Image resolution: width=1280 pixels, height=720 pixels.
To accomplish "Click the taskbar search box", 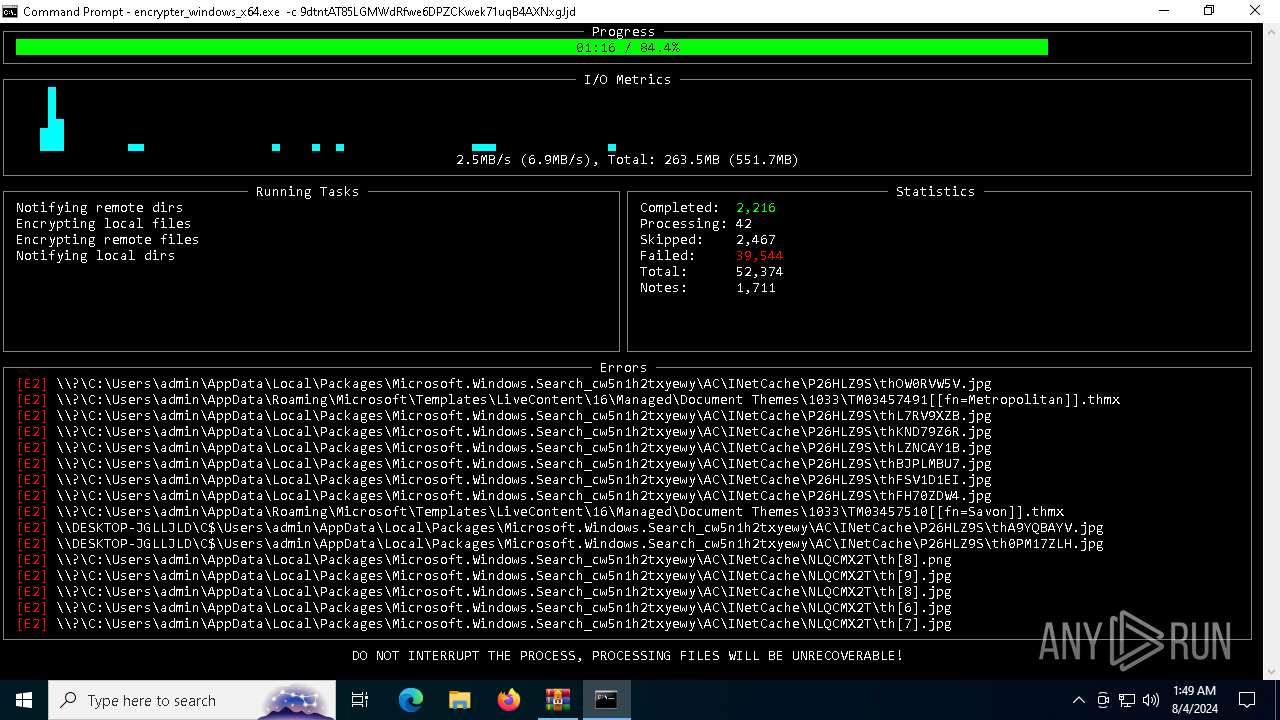I will (192, 700).
